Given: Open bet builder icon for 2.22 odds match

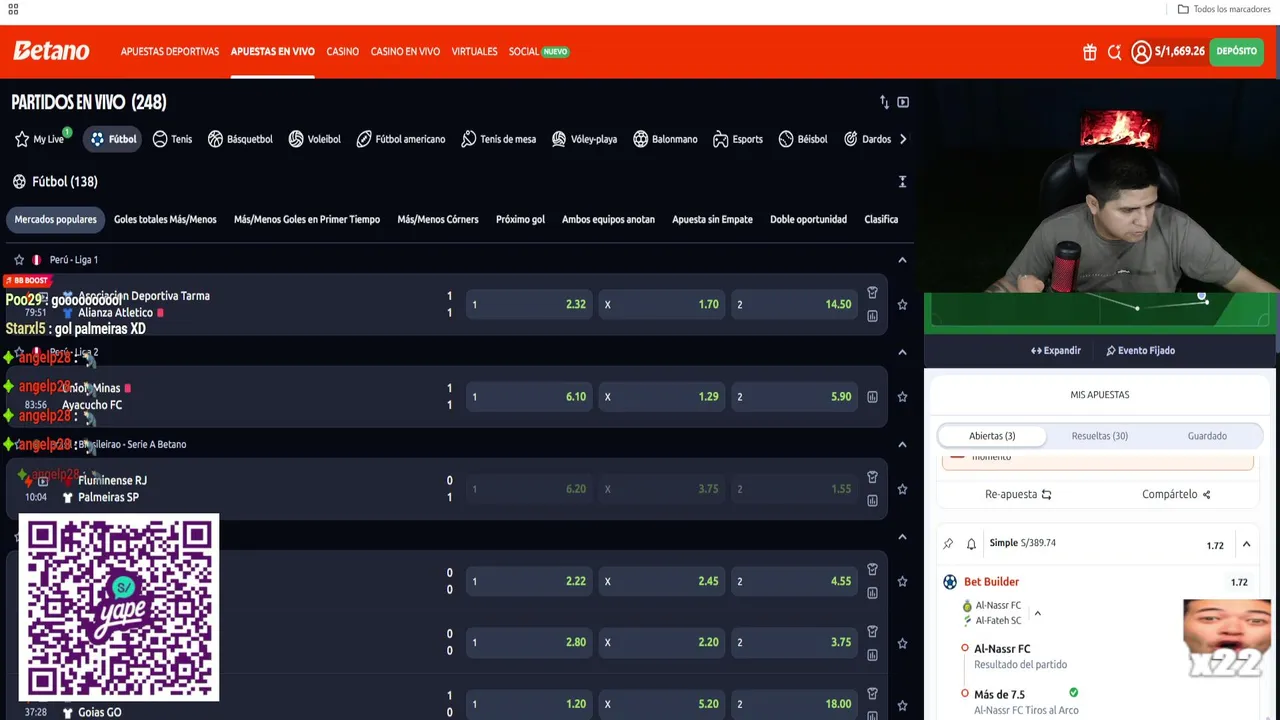Looking at the screenshot, I should click(872, 569).
